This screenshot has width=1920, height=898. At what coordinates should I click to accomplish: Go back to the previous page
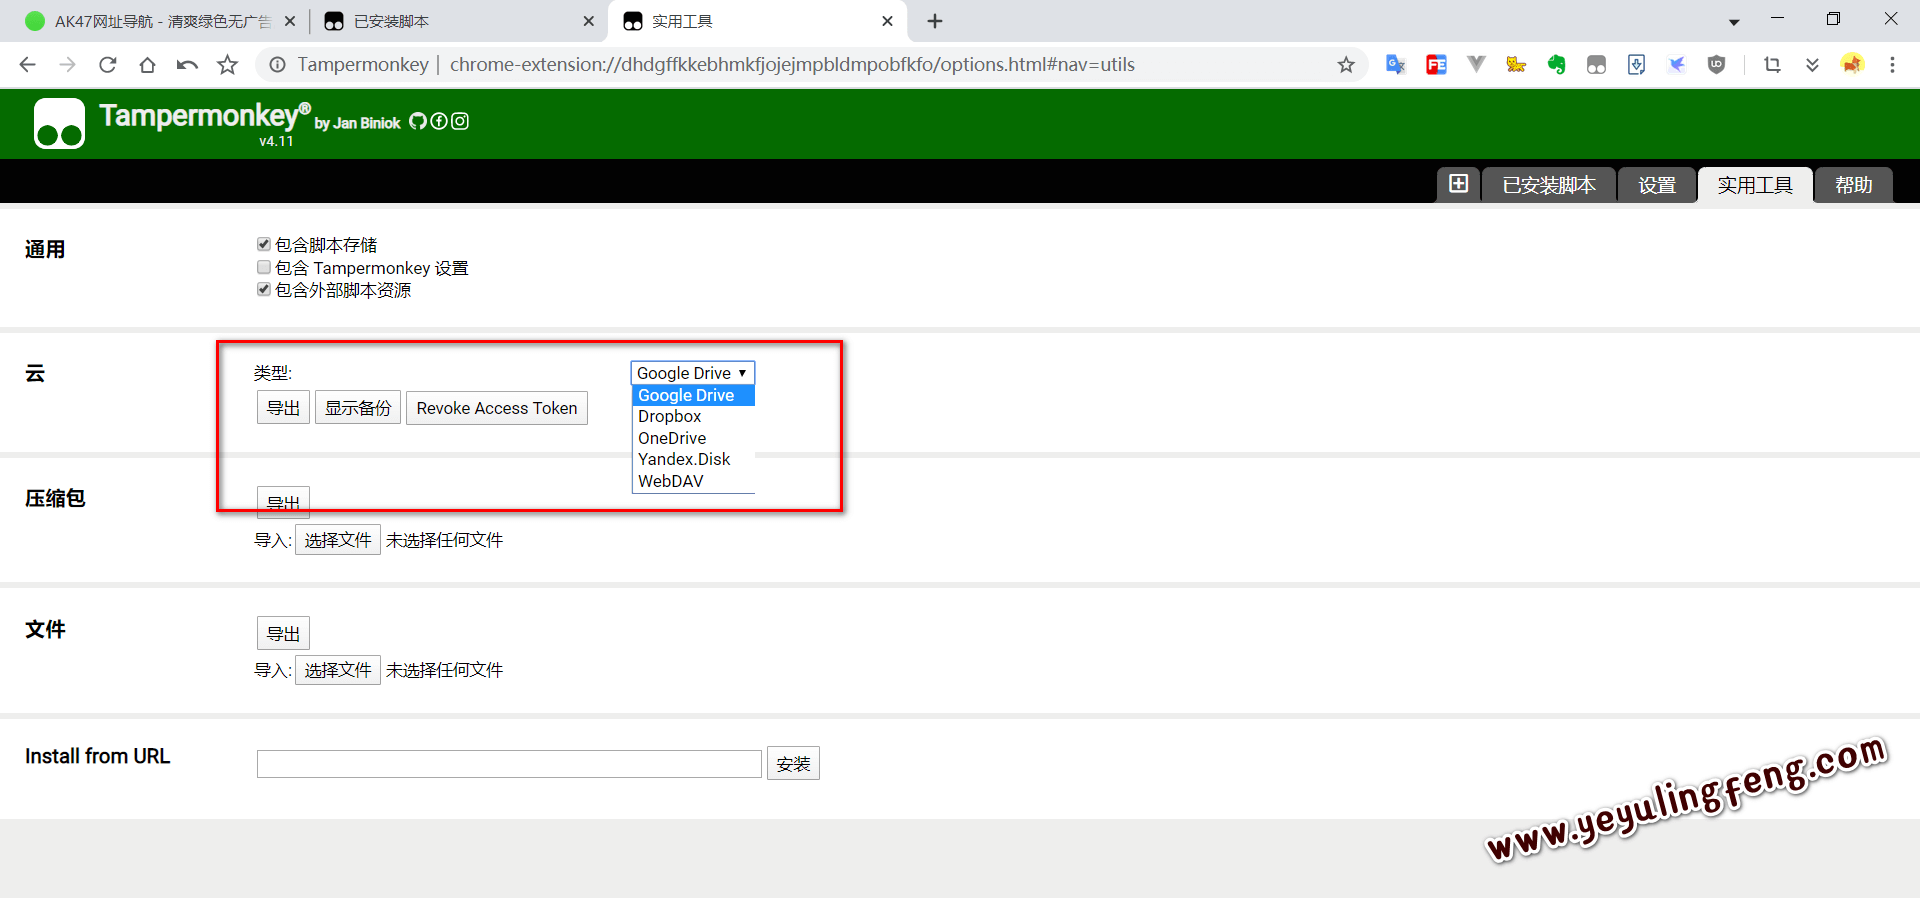[x=27, y=65]
